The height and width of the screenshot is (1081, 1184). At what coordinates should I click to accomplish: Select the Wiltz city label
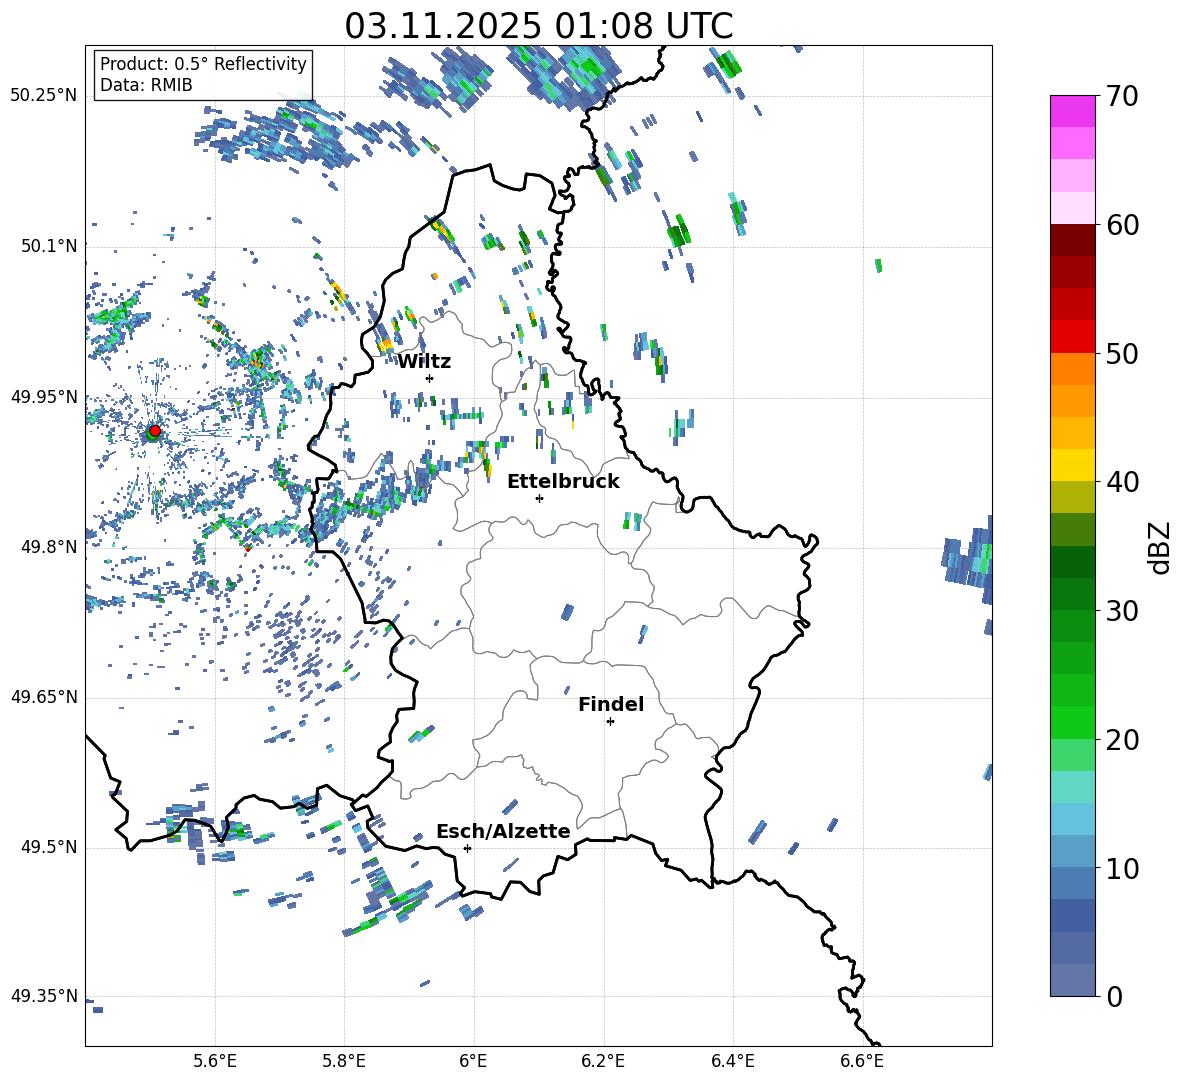point(424,361)
